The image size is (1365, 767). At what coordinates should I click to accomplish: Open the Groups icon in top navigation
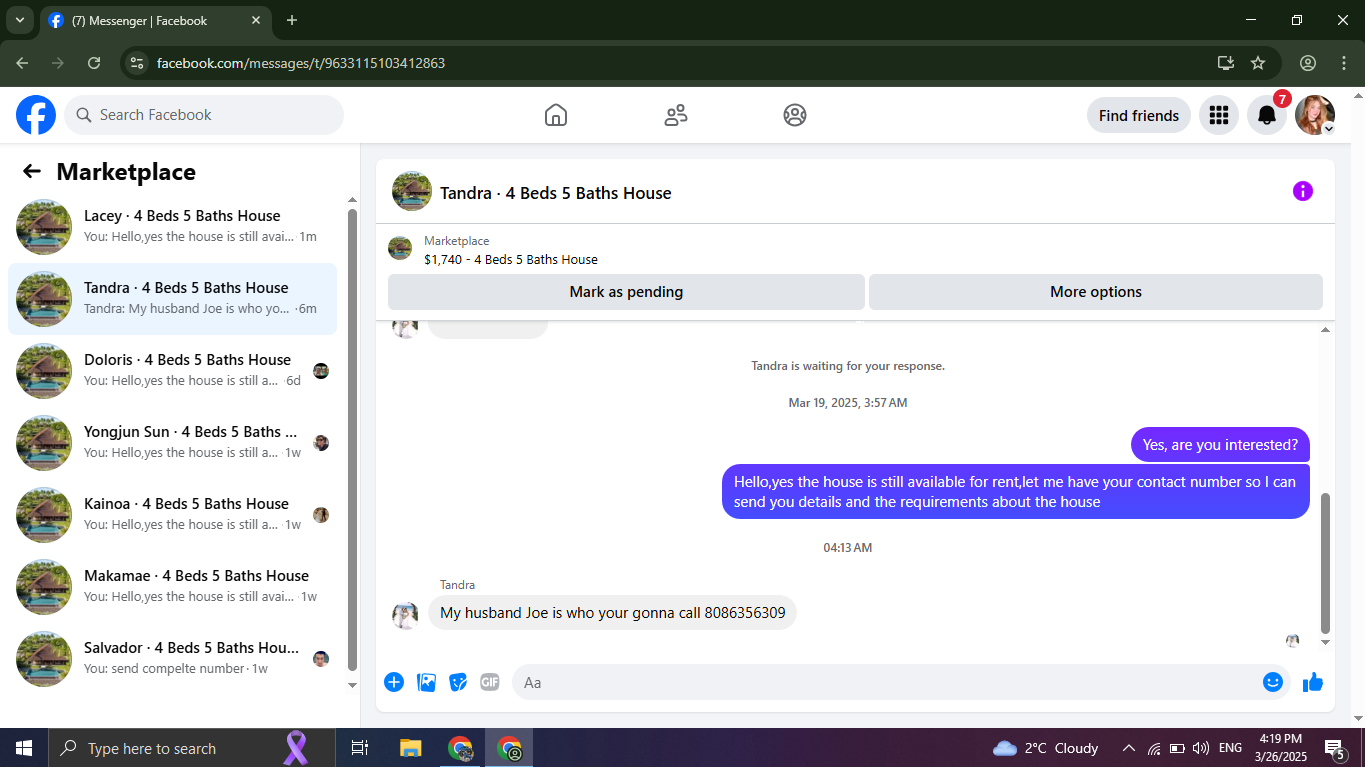tap(795, 115)
